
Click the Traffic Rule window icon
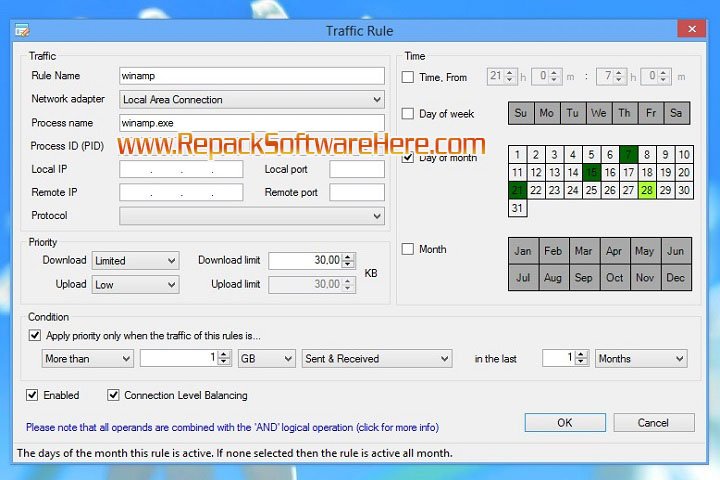[x=22, y=31]
